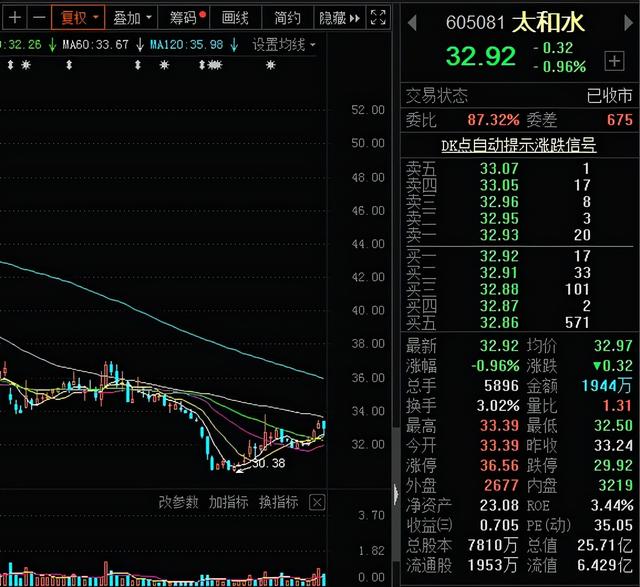Open the 复权 dropdown

[78, 18]
